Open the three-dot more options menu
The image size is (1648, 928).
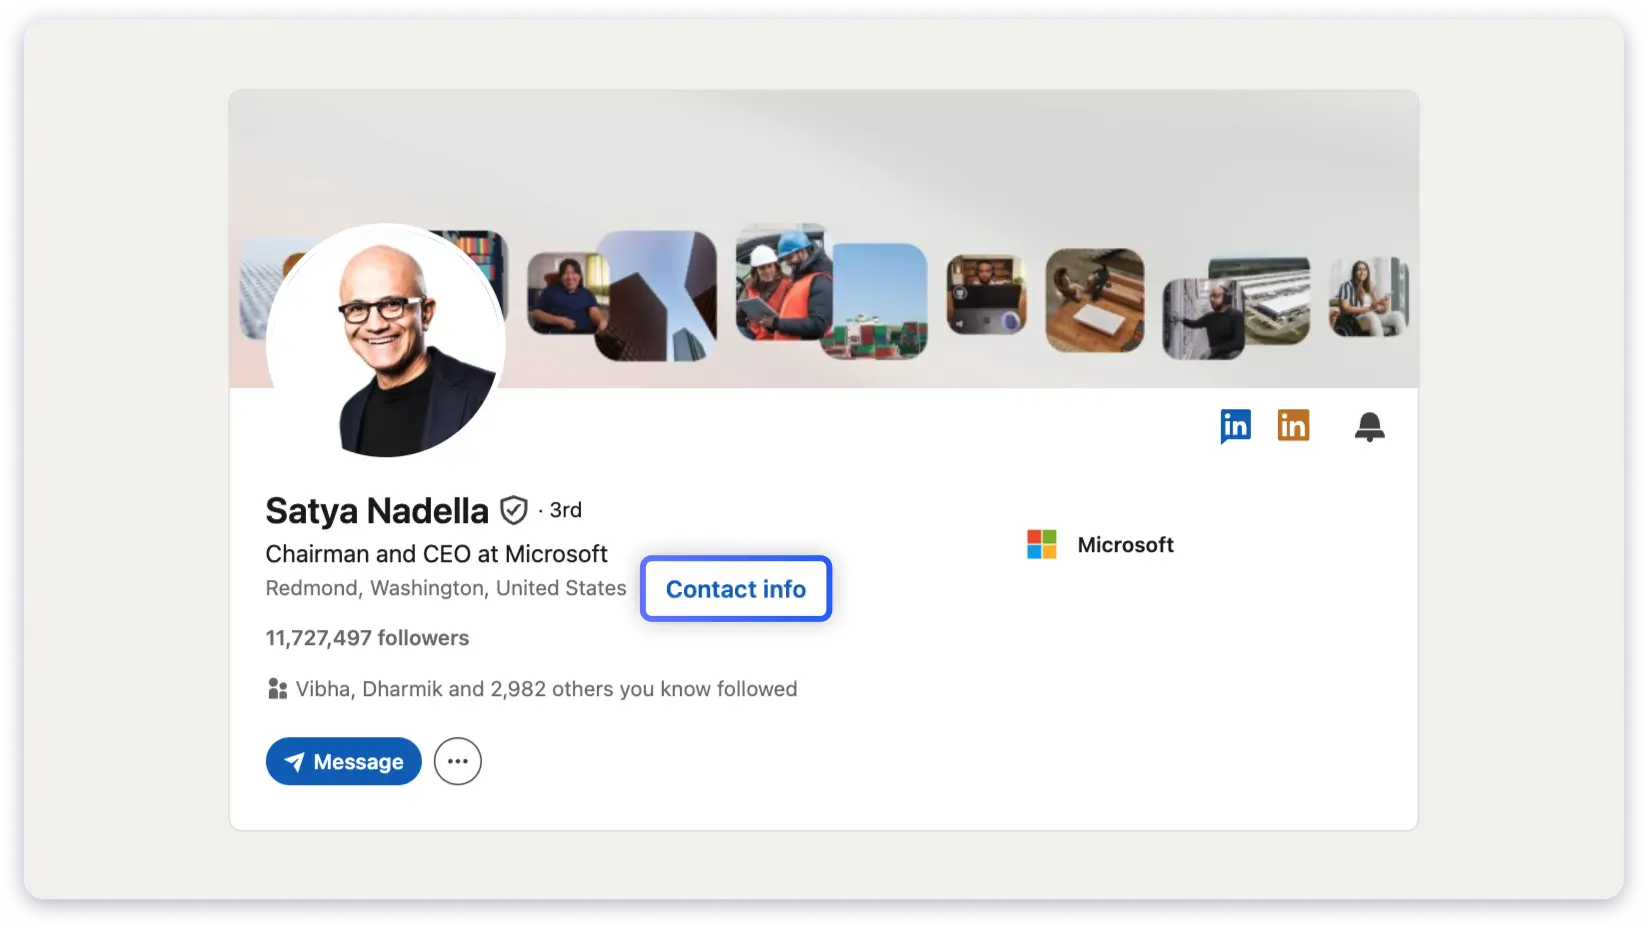click(457, 761)
